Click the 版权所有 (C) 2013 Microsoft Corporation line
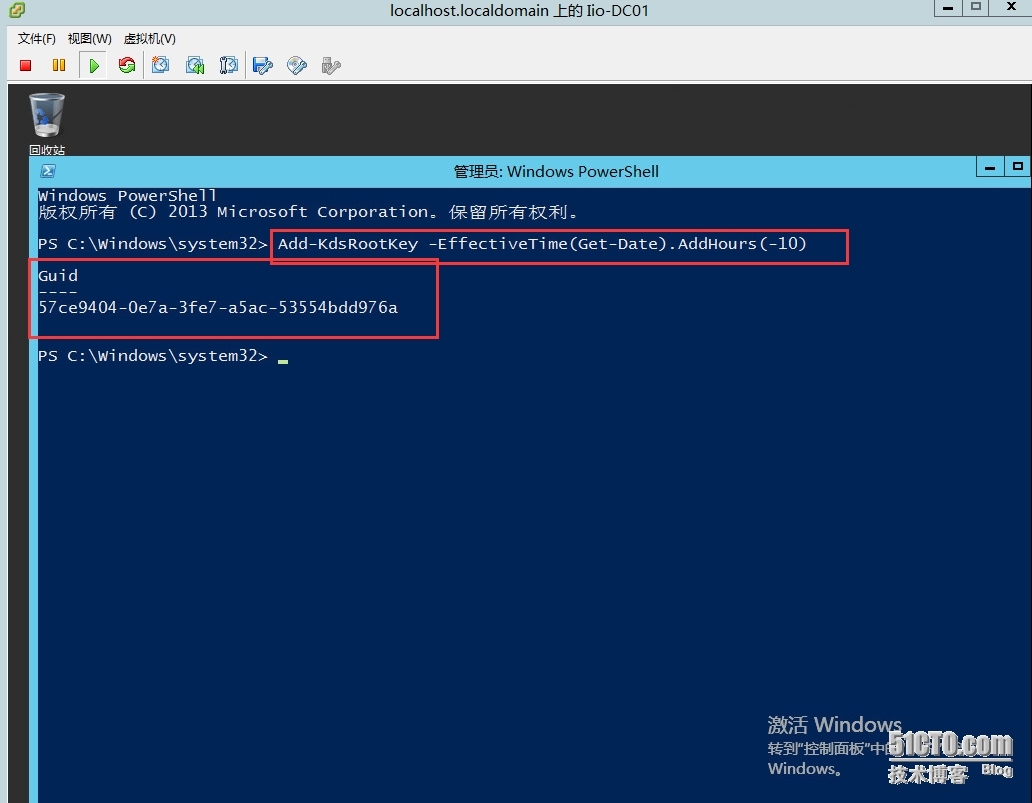The image size is (1032, 803). click(308, 212)
